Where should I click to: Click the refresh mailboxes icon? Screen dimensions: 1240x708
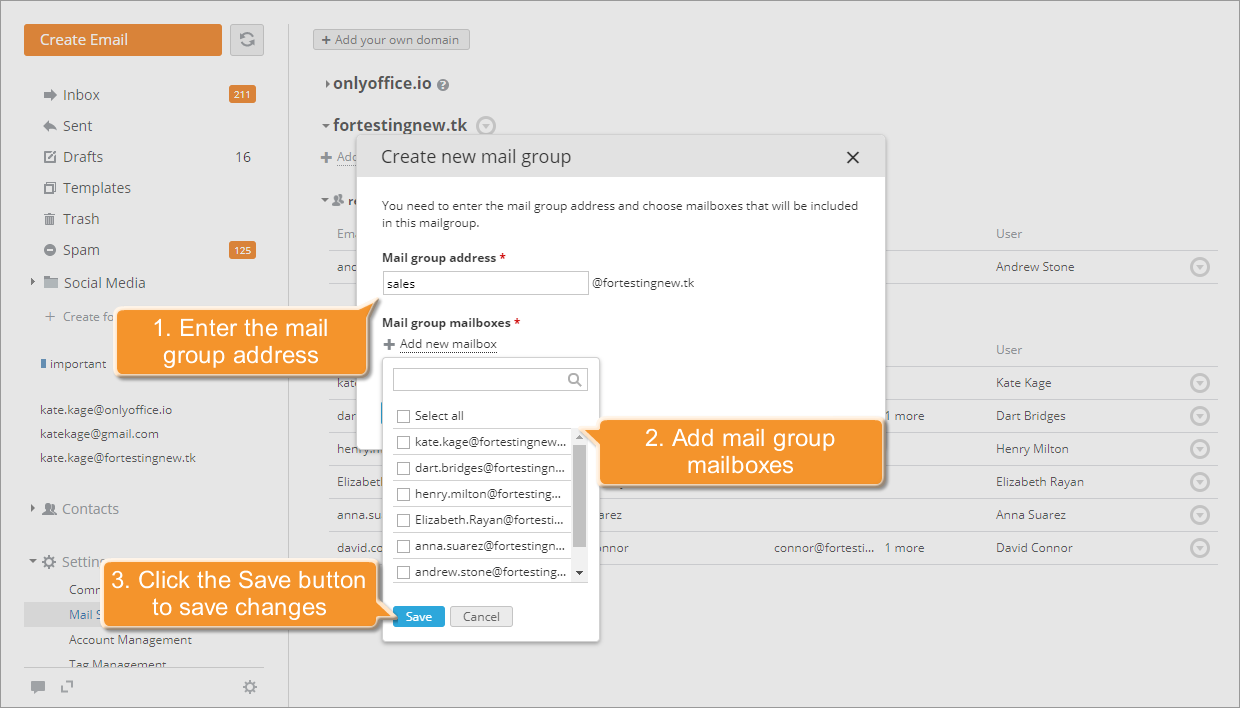246,40
